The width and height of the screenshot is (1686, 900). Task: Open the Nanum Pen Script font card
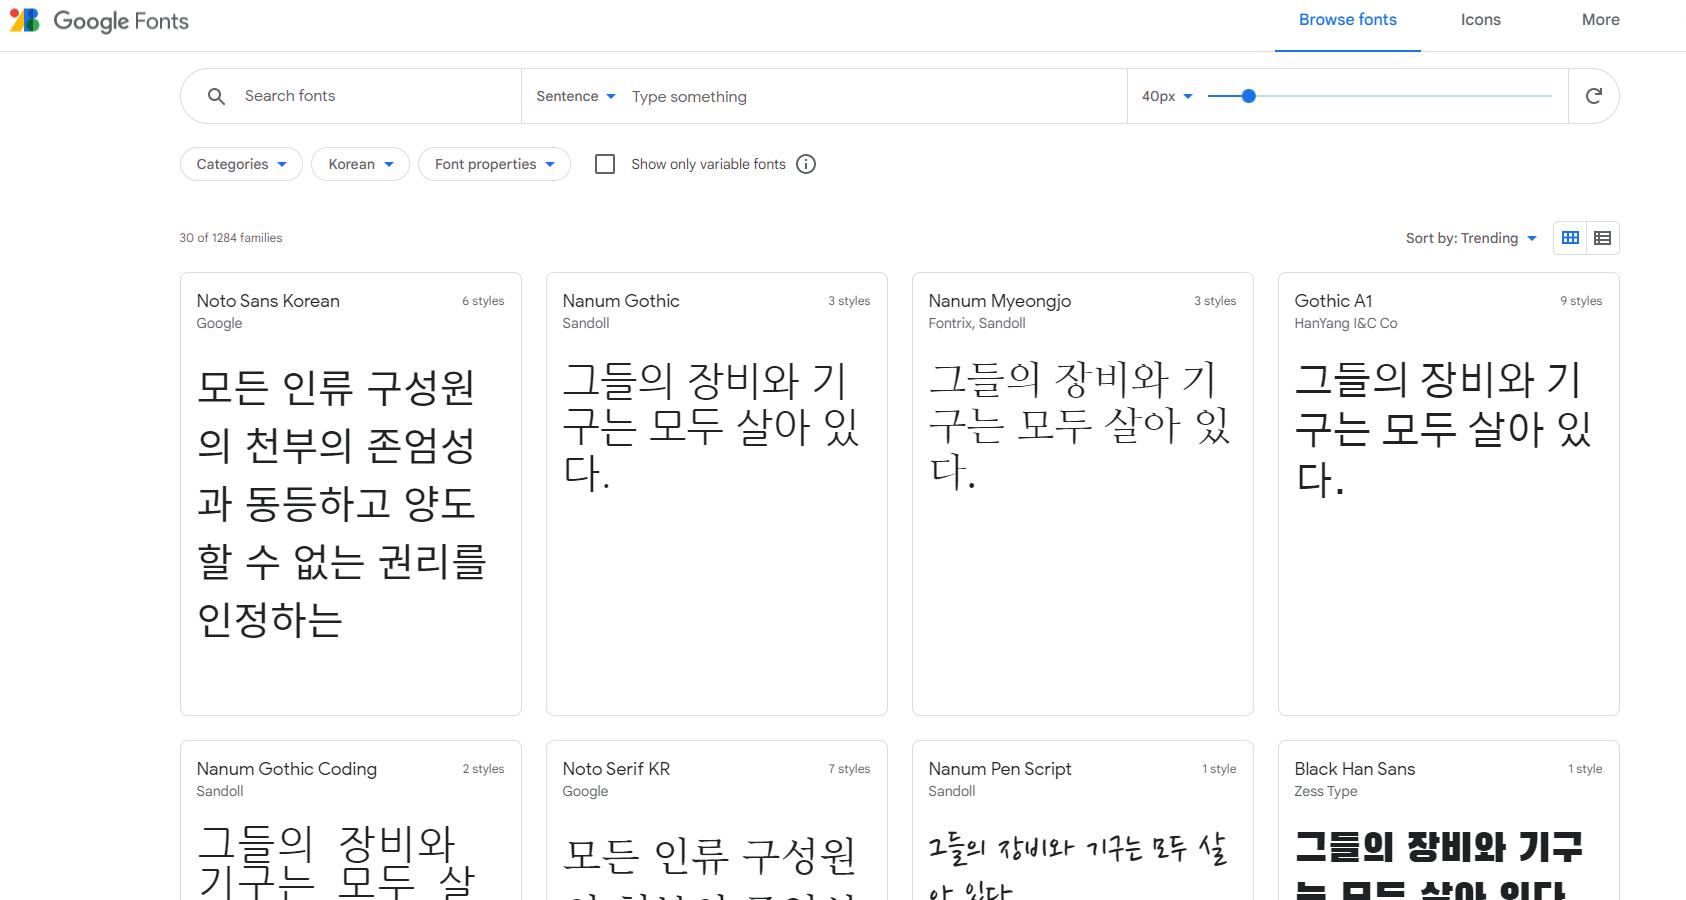coord(1083,820)
